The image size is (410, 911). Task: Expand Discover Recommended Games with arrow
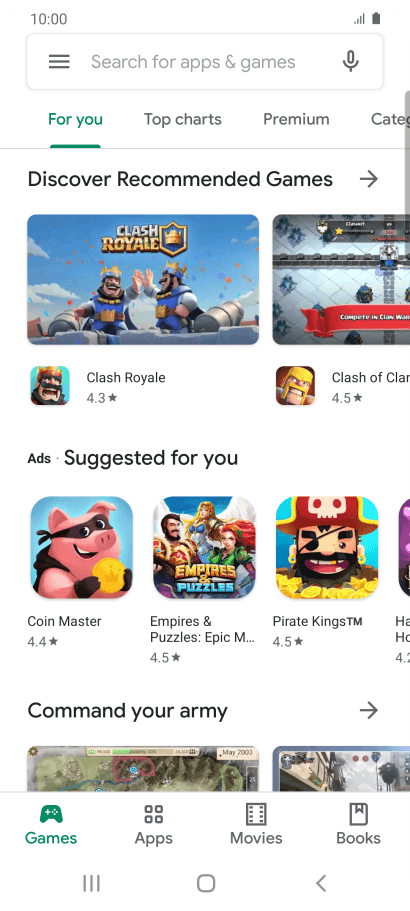pos(369,179)
